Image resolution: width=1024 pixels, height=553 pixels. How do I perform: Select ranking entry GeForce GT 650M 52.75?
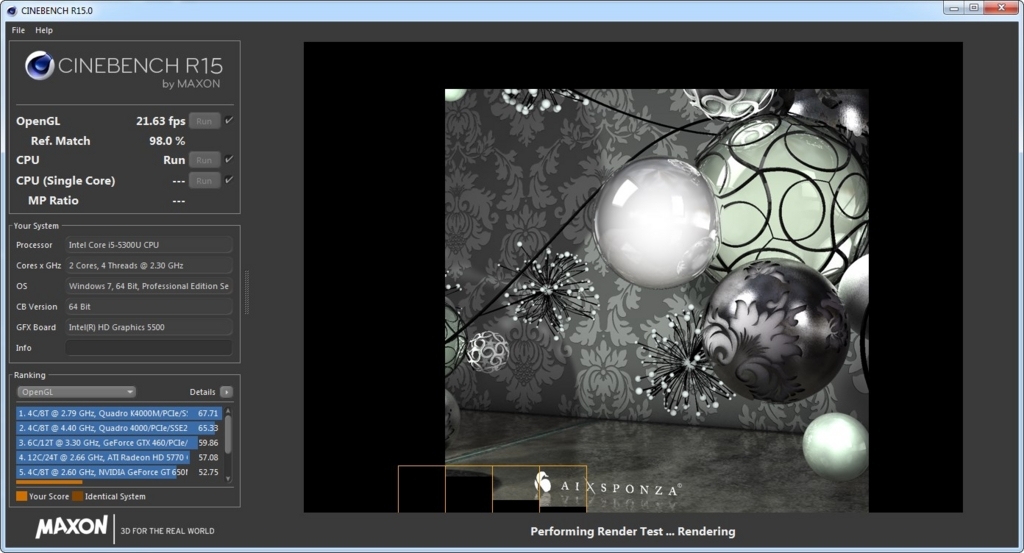click(x=119, y=472)
